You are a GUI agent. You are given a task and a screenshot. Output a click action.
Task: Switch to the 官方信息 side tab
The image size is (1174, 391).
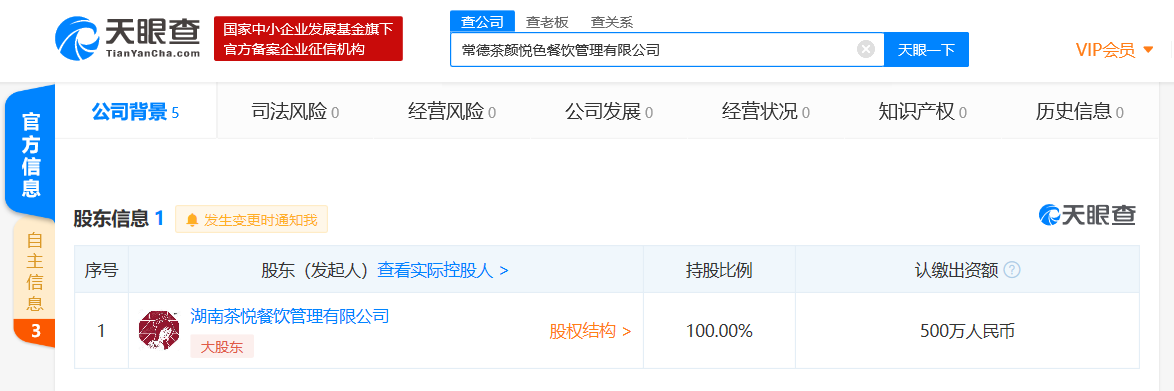pos(31,155)
